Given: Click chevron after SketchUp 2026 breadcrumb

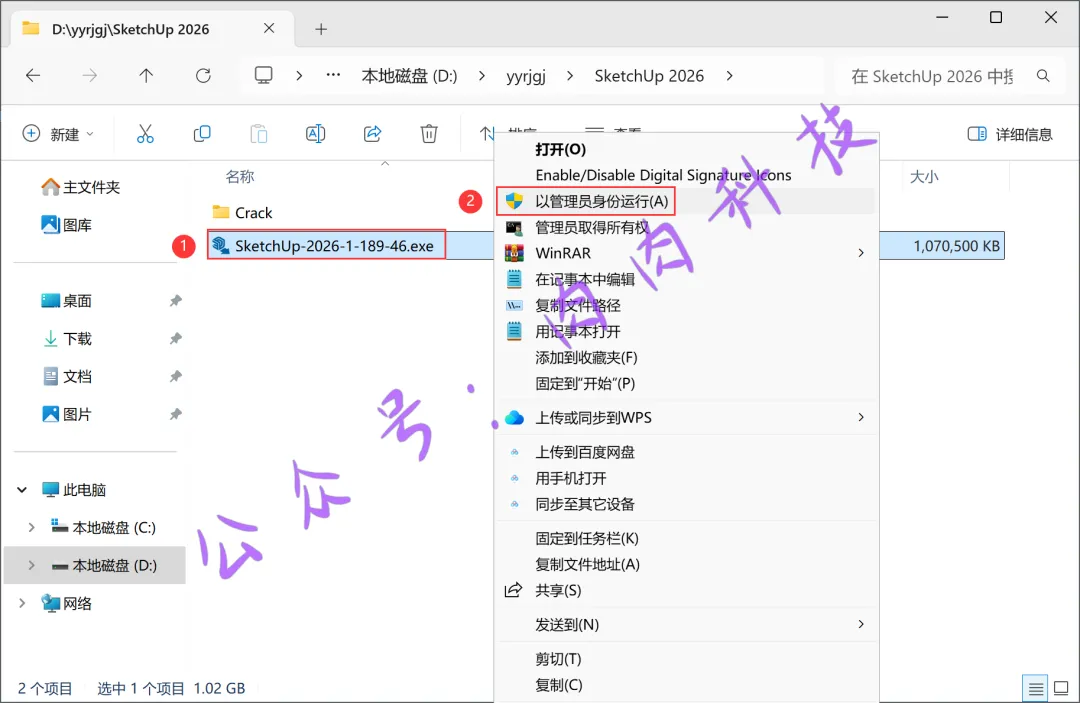Looking at the screenshot, I should tap(729, 76).
